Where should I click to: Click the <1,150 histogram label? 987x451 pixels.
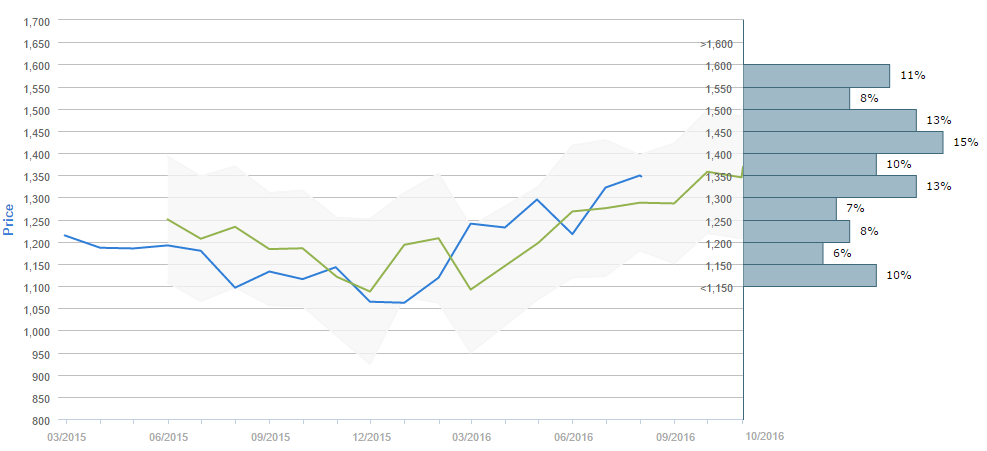(717, 288)
